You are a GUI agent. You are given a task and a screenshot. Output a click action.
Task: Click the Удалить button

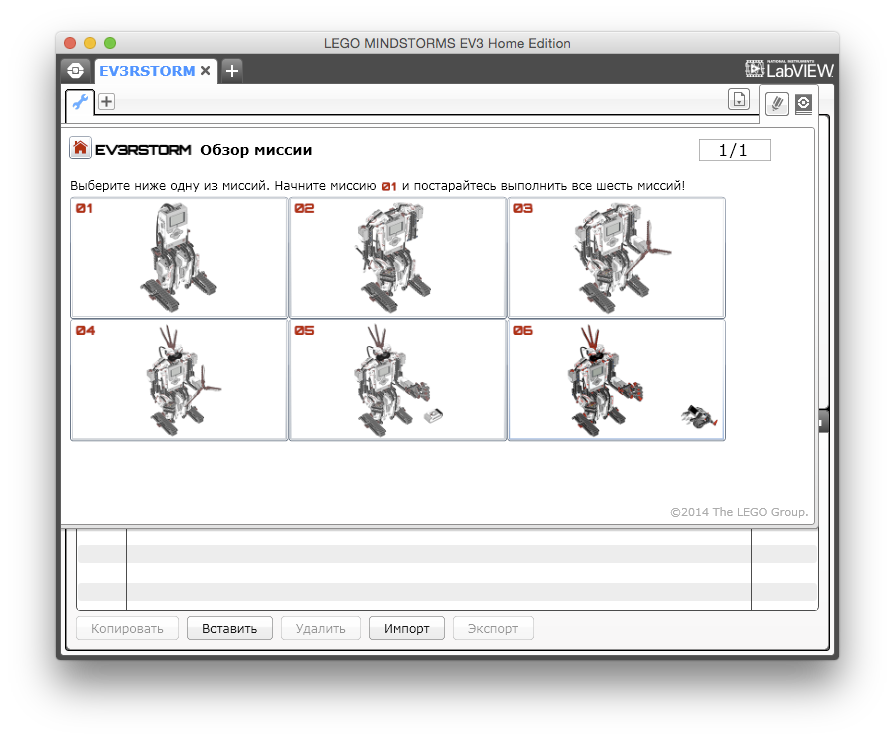pos(320,629)
